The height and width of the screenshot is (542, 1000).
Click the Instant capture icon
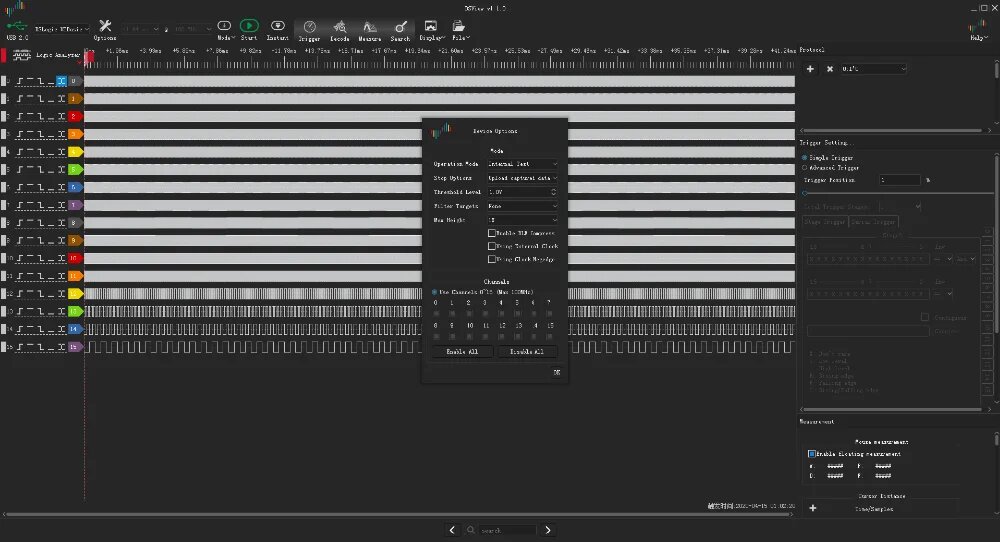277,29
